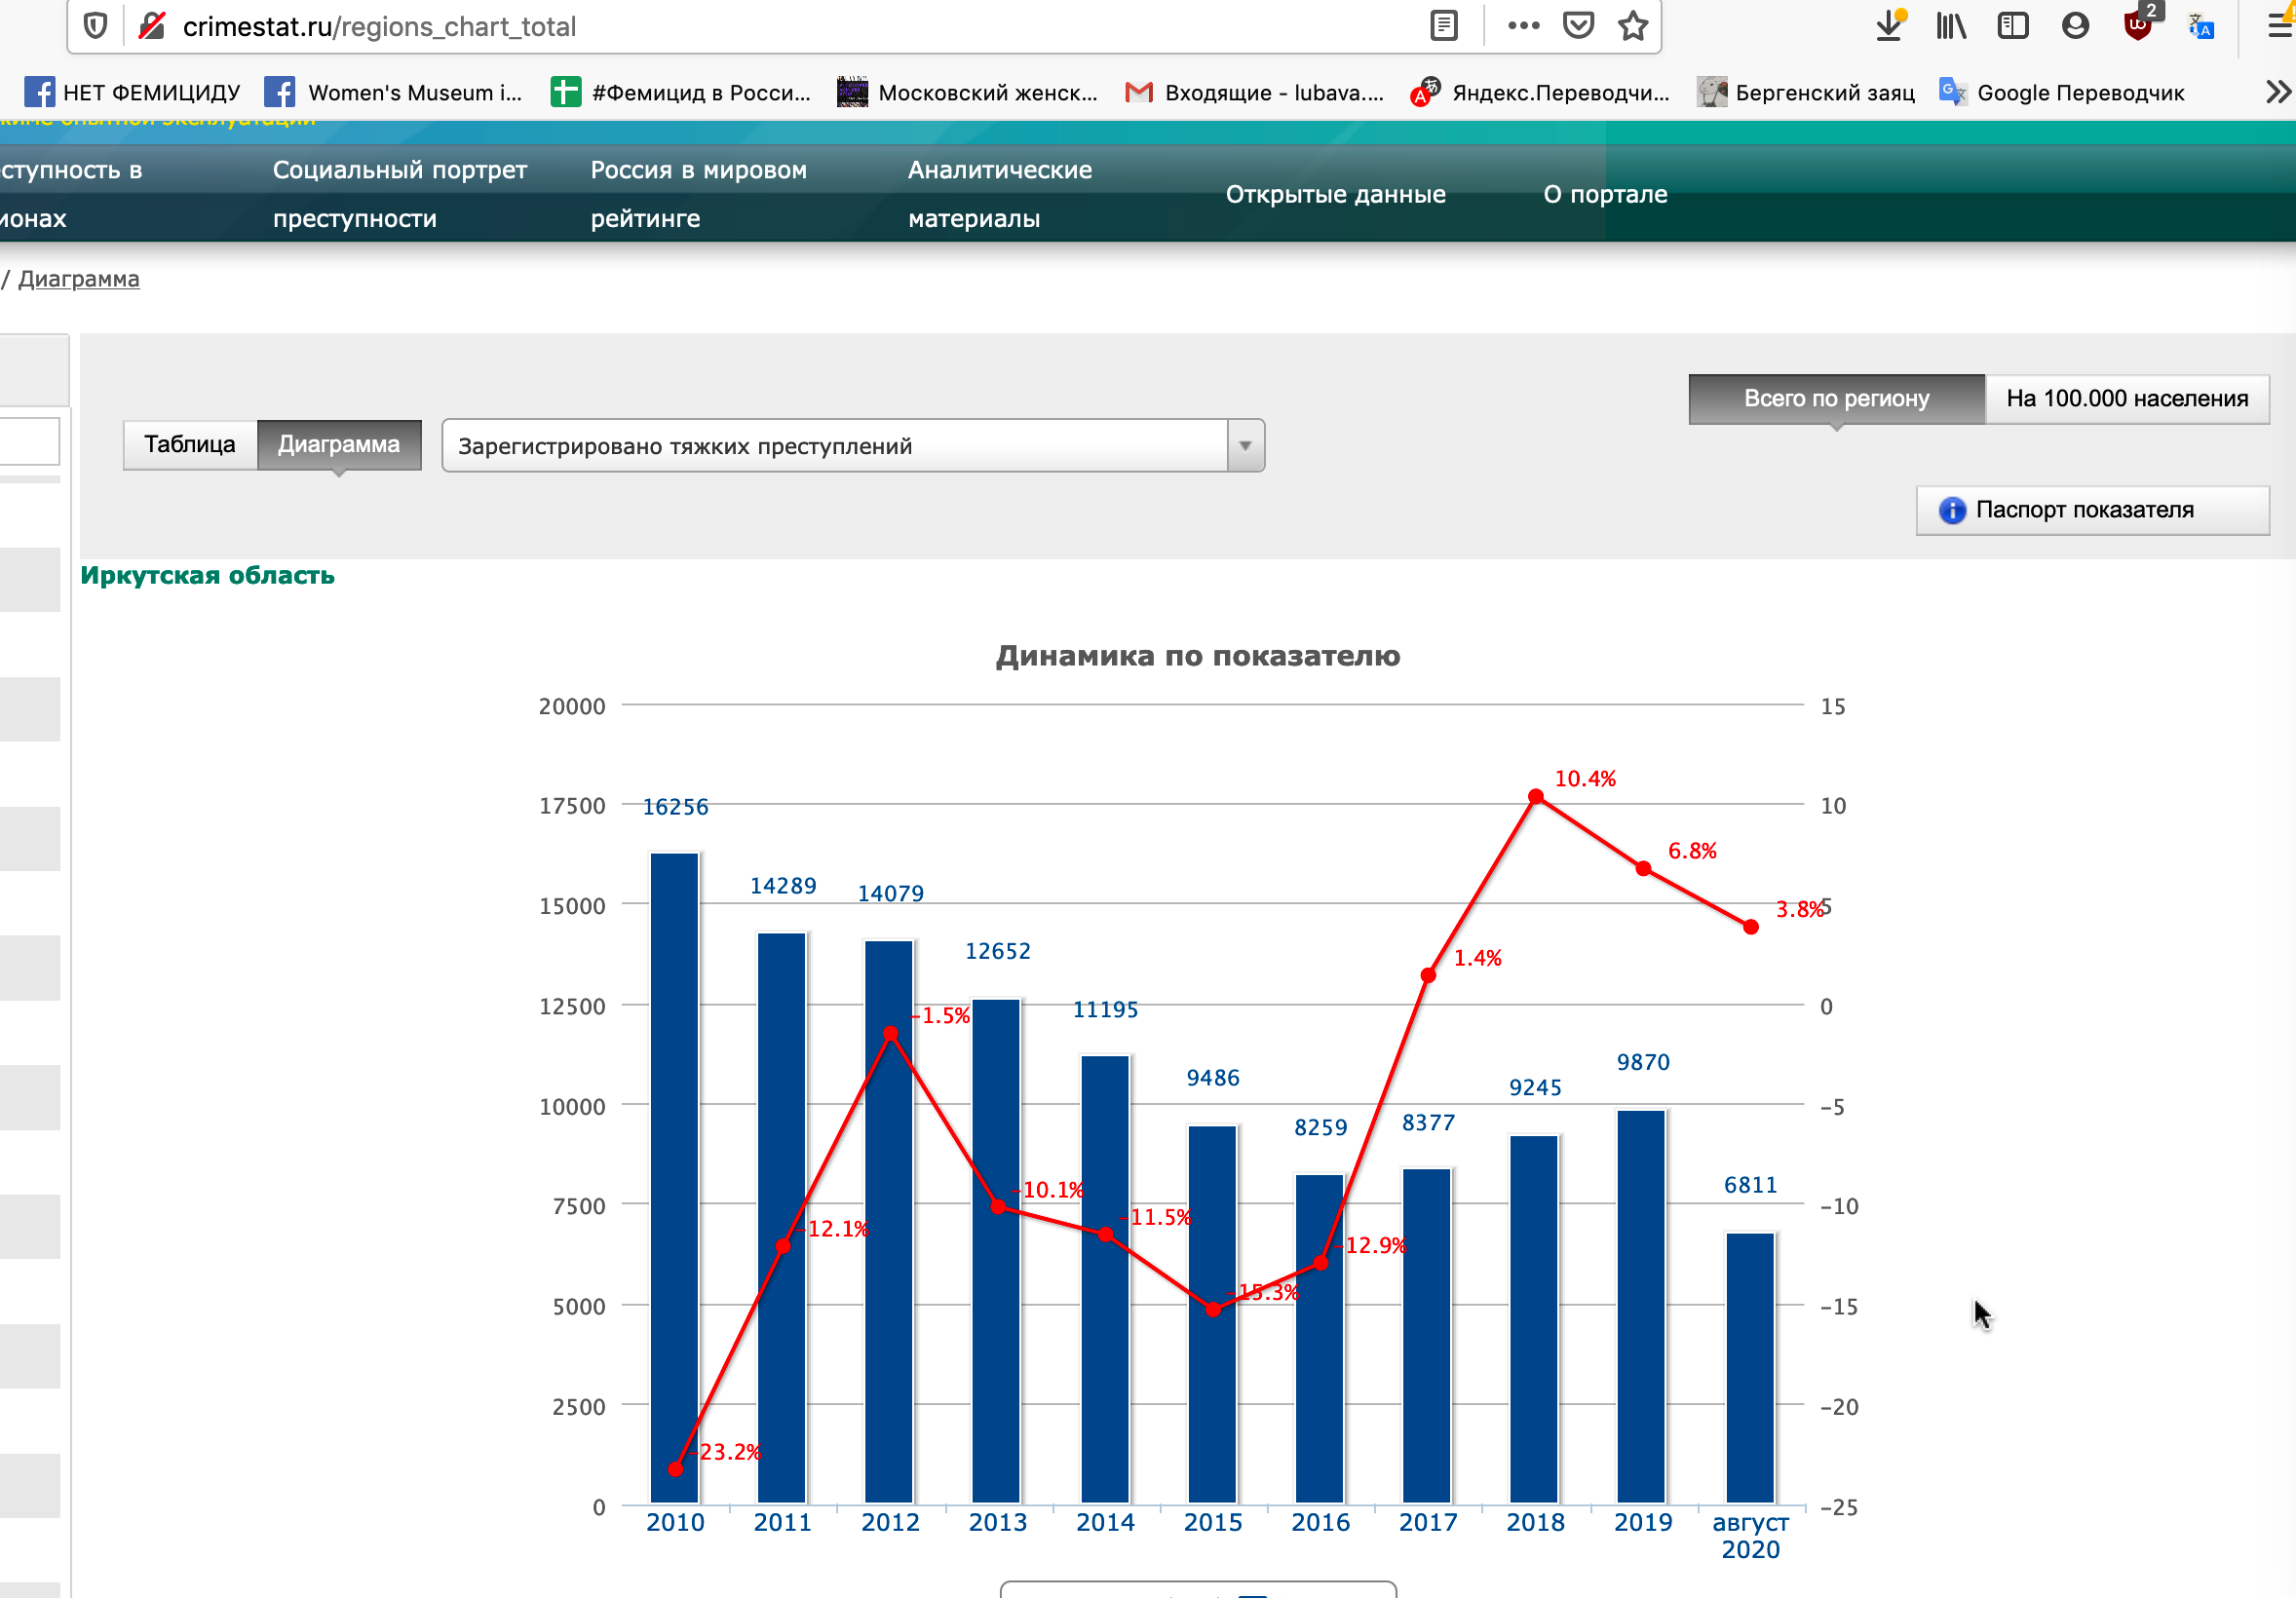Open Аналитические материалы menu
2296x1598 pixels.
tap(1000, 194)
